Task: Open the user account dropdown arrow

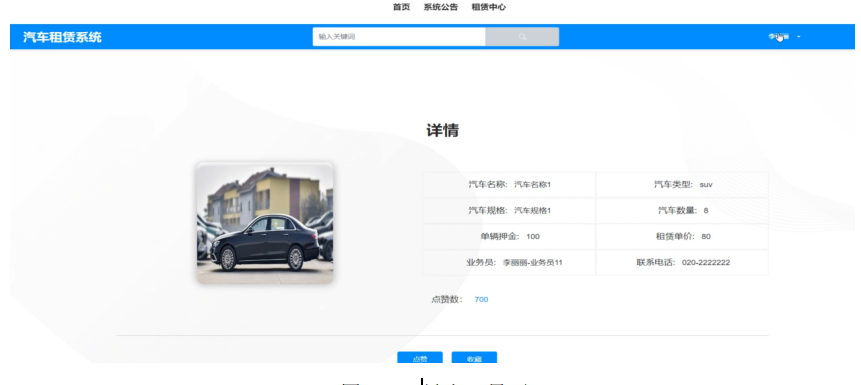Action: pos(798,37)
